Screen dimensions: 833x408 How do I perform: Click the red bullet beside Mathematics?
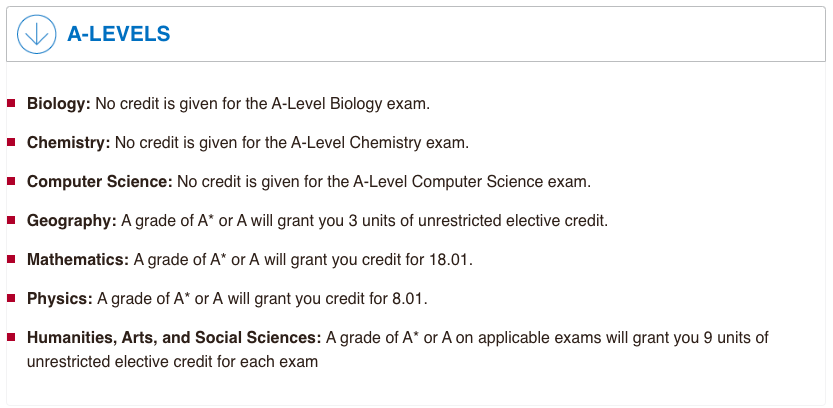click(11, 259)
